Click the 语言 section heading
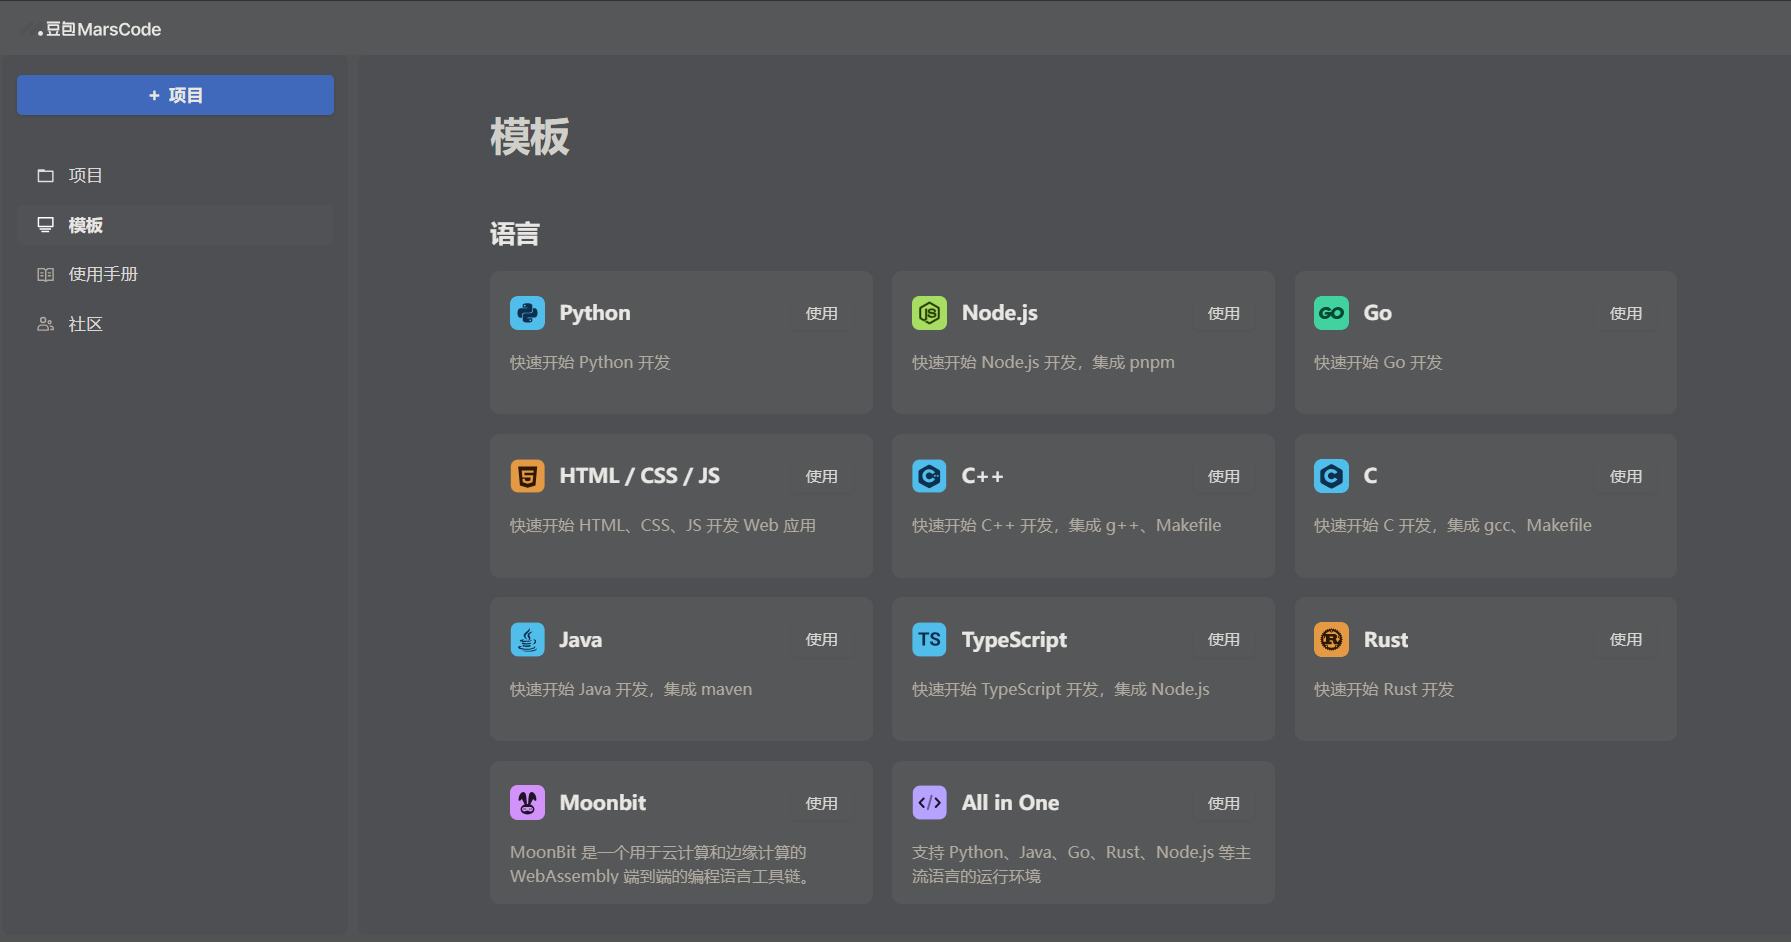 click(x=515, y=234)
